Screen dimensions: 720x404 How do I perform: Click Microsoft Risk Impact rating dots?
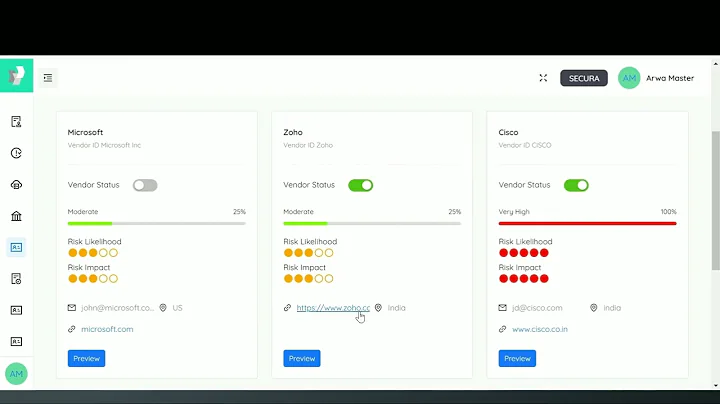tap(93, 279)
